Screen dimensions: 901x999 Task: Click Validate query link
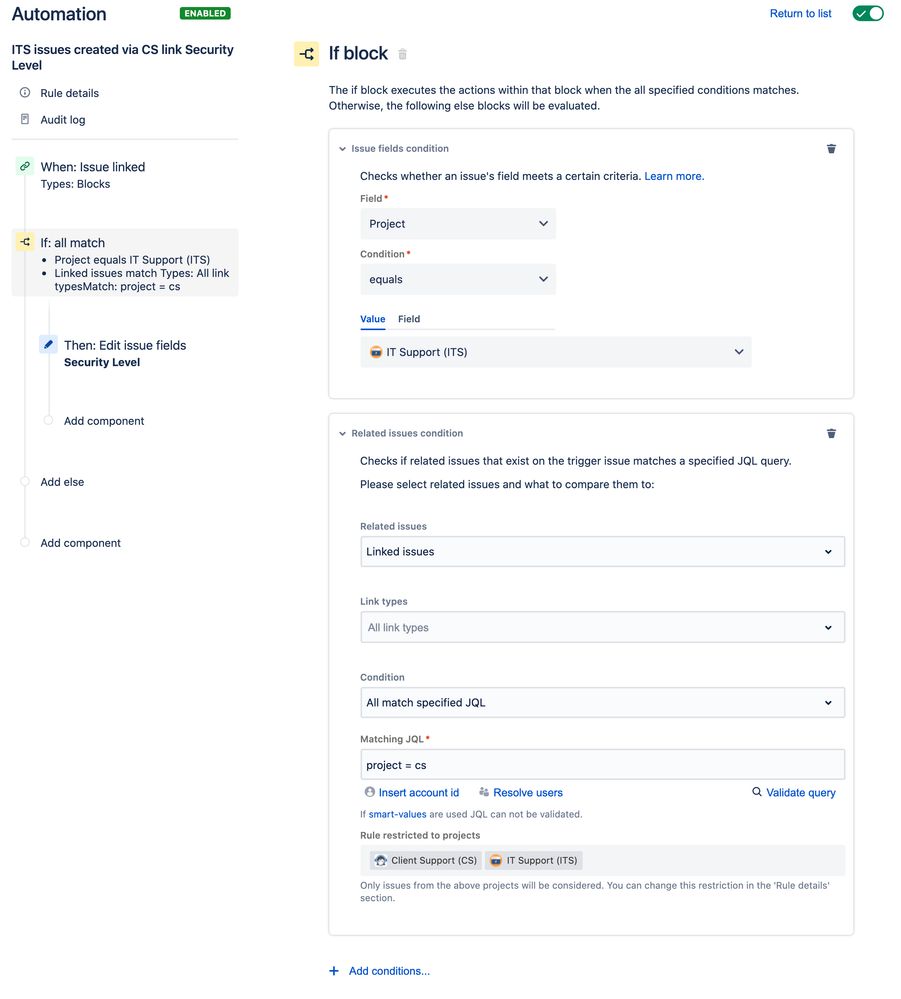(800, 793)
